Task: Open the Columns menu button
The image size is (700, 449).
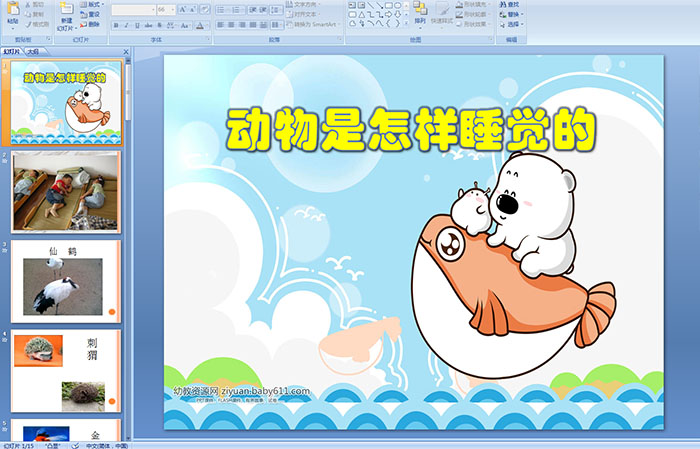Action: [276, 25]
